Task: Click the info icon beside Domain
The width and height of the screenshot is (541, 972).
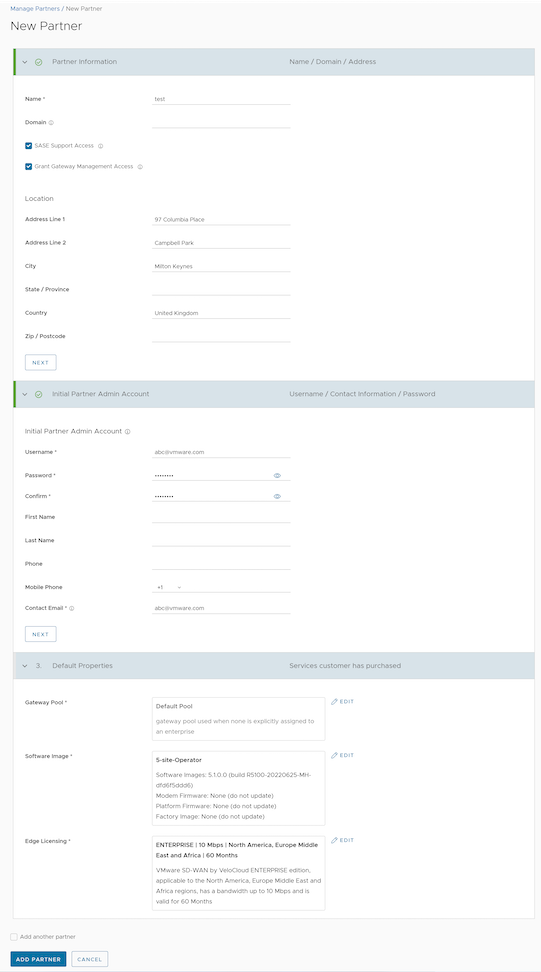Action: (51, 123)
